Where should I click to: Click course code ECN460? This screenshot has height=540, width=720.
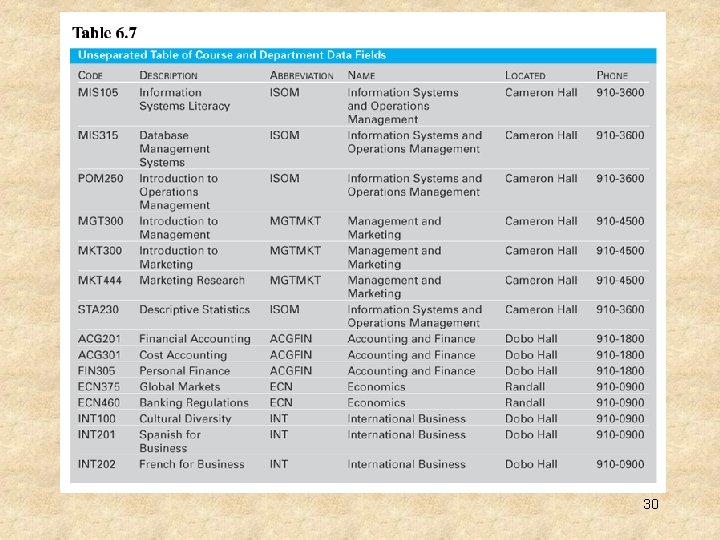pyautogui.click(x=99, y=403)
